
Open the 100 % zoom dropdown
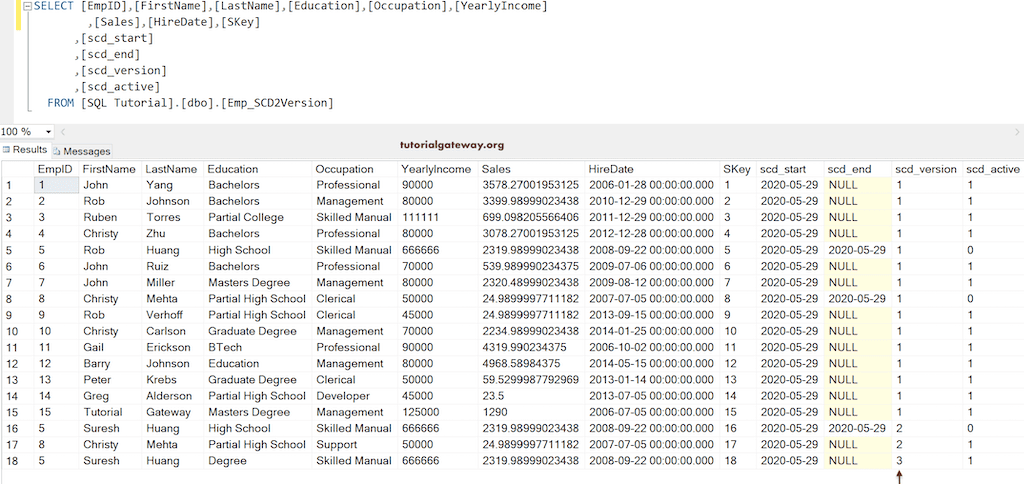click(48, 132)
